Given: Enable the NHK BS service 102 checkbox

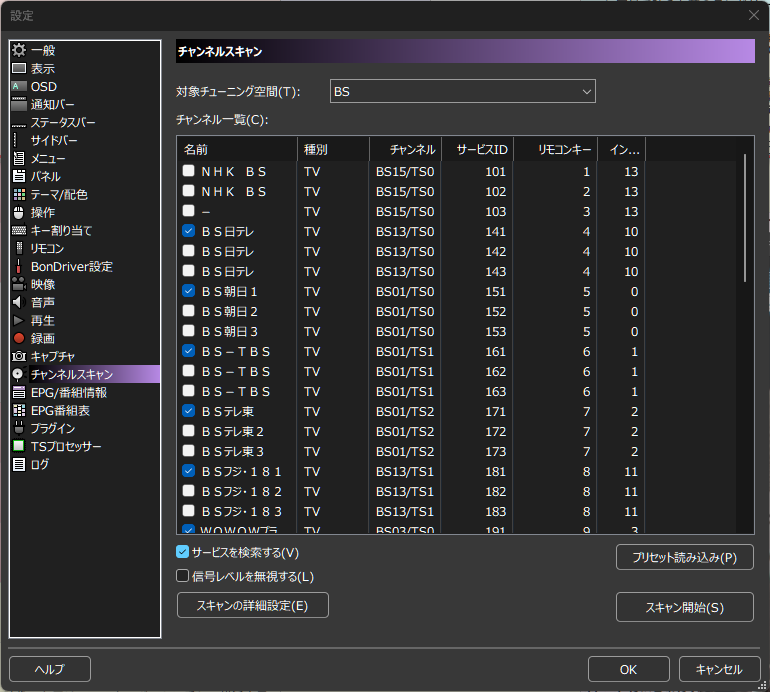Looking at the screenshot, I should 189,191.
